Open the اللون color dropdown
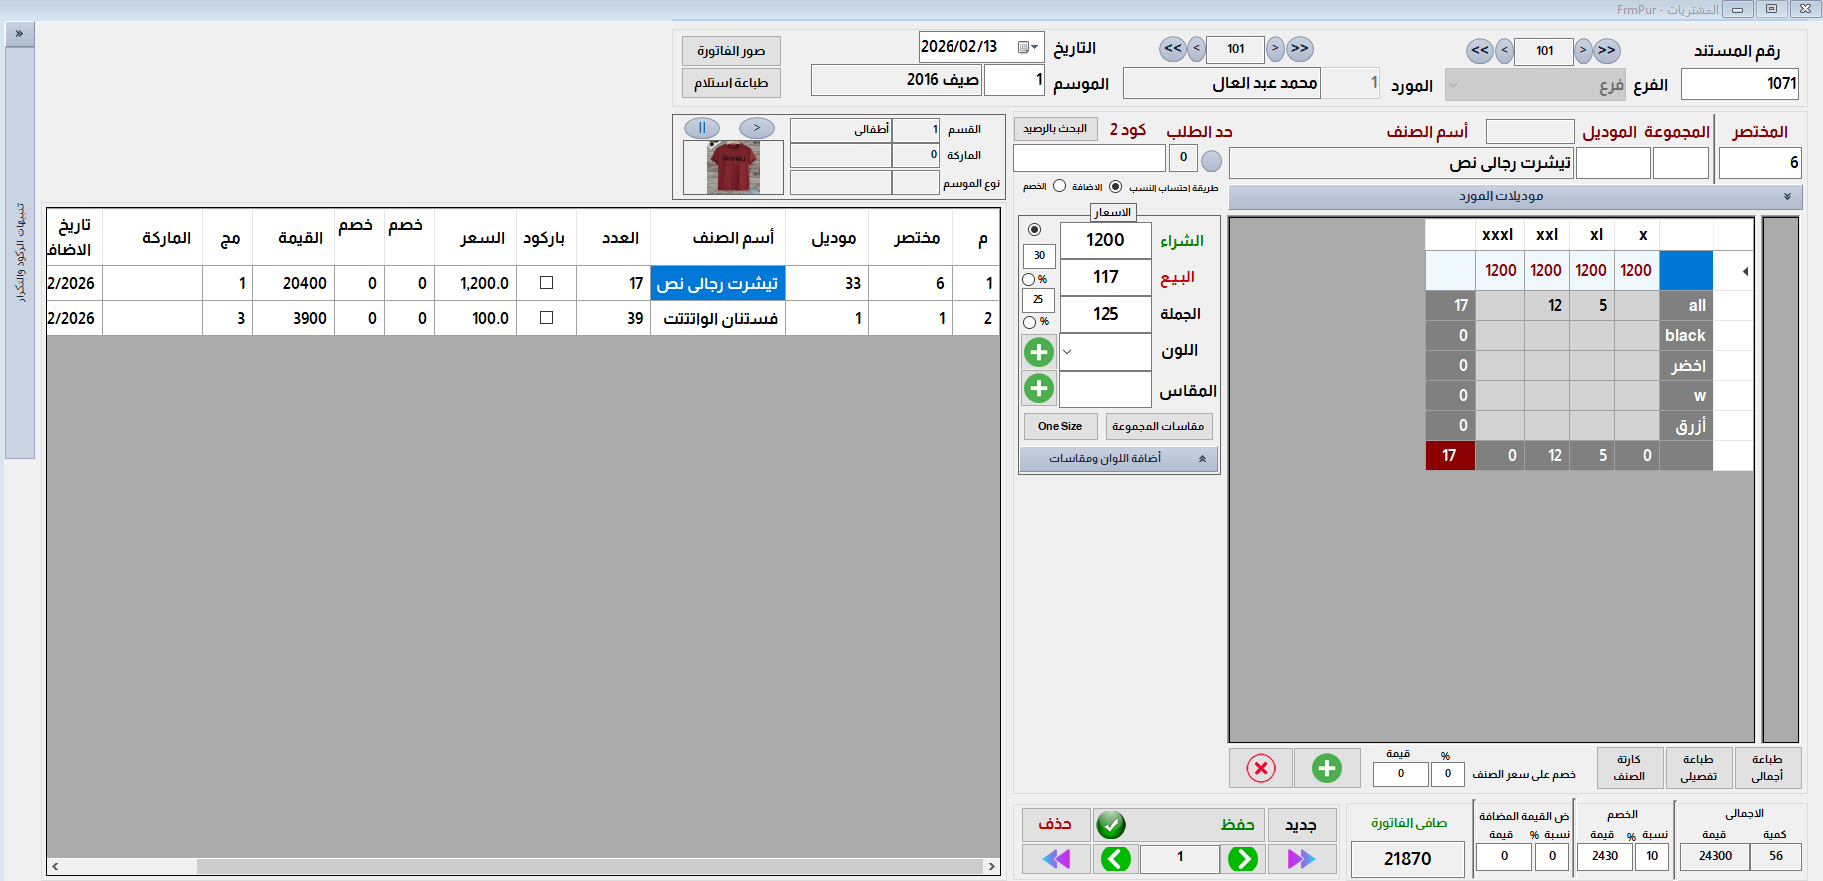Screen dimensions: 1823x881 pyautogui.click(x=1067, y=352)
